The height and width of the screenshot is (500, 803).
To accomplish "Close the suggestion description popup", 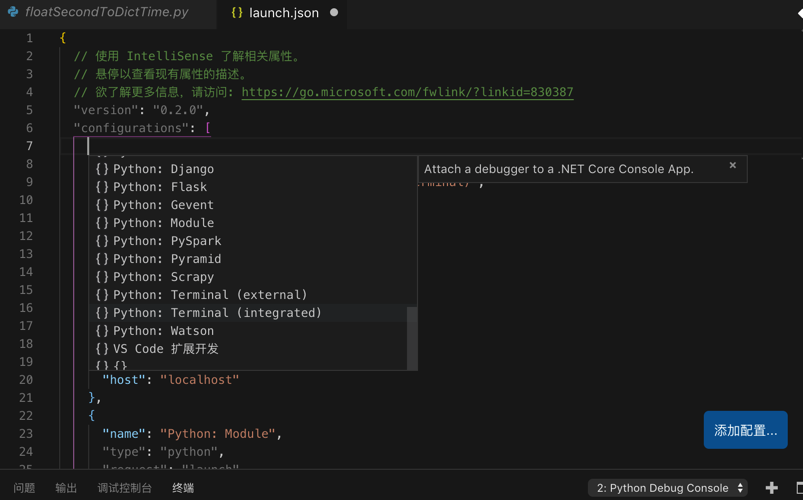I will pos(733,165).
